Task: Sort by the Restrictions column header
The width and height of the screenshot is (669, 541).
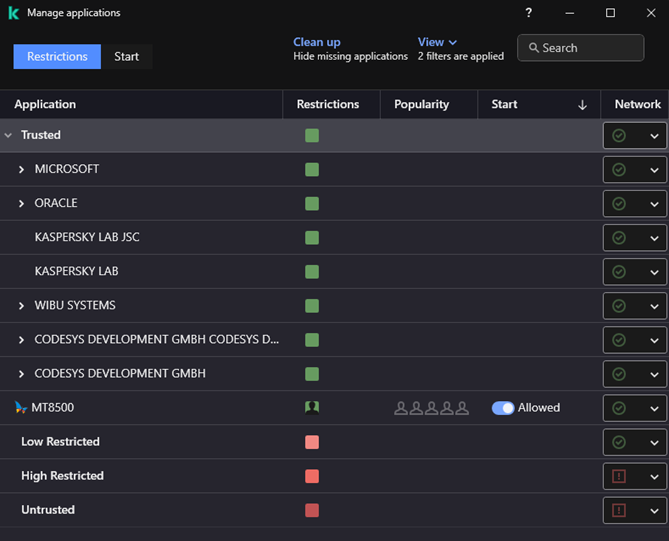Action: pos(331,105)
